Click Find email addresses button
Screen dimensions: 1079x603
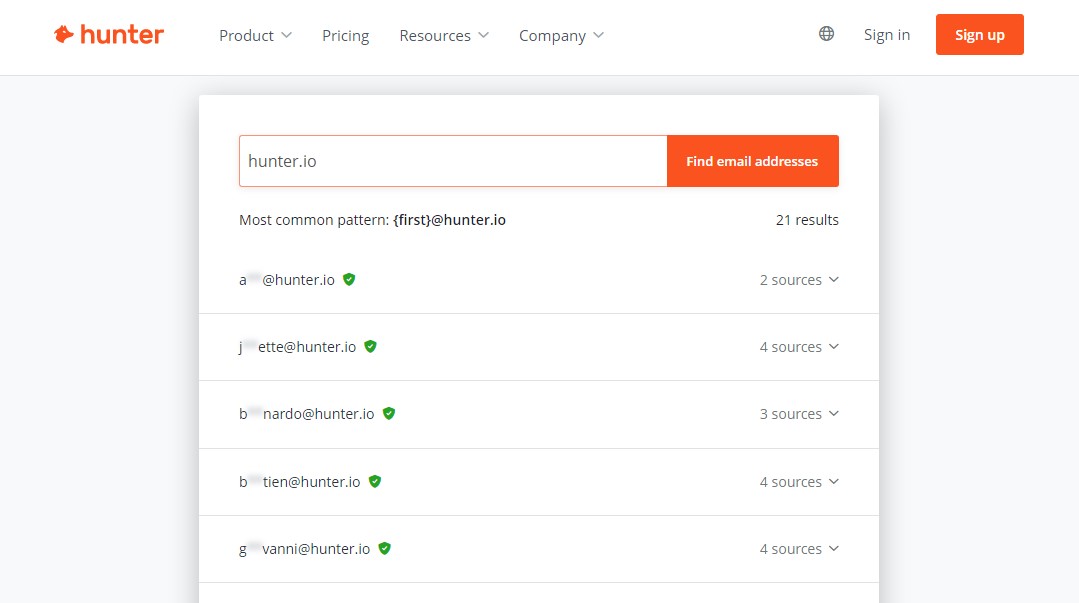(x=752, y=161)
